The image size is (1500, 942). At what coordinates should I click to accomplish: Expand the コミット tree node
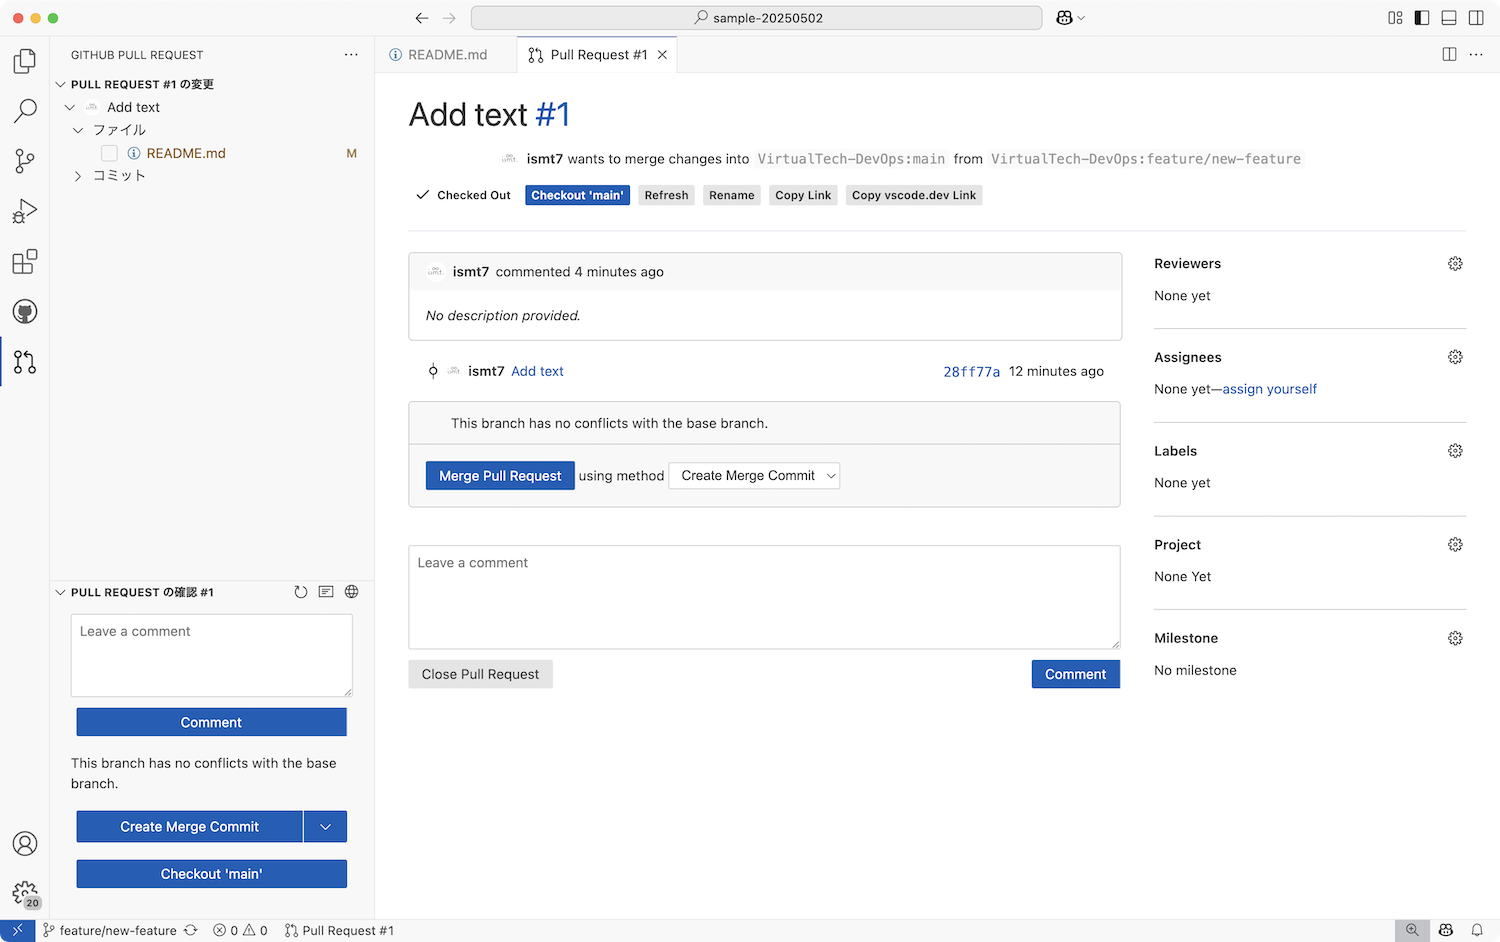pyautogui.click(x=79, y=176)
